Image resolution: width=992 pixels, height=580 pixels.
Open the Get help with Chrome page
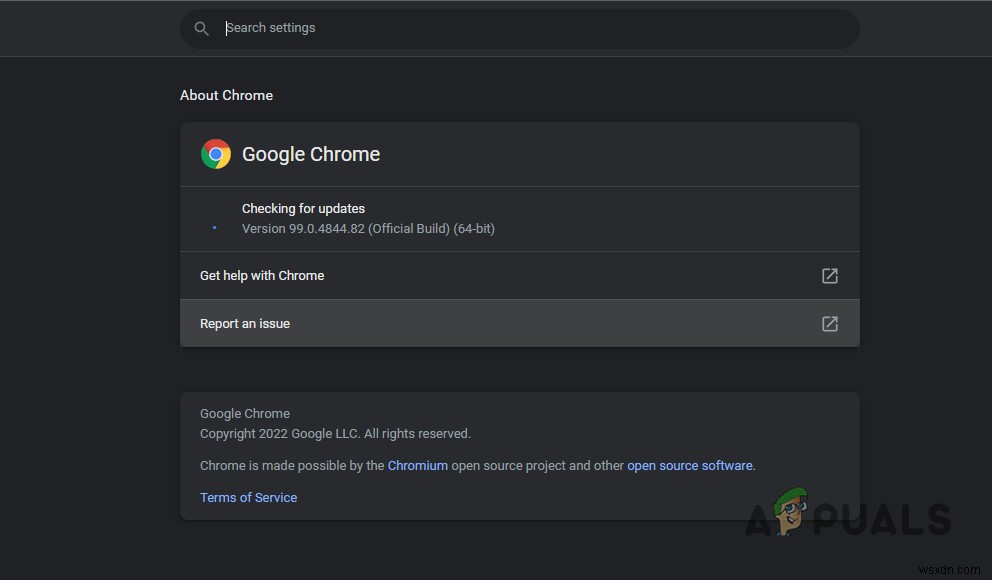click(262, 275)
